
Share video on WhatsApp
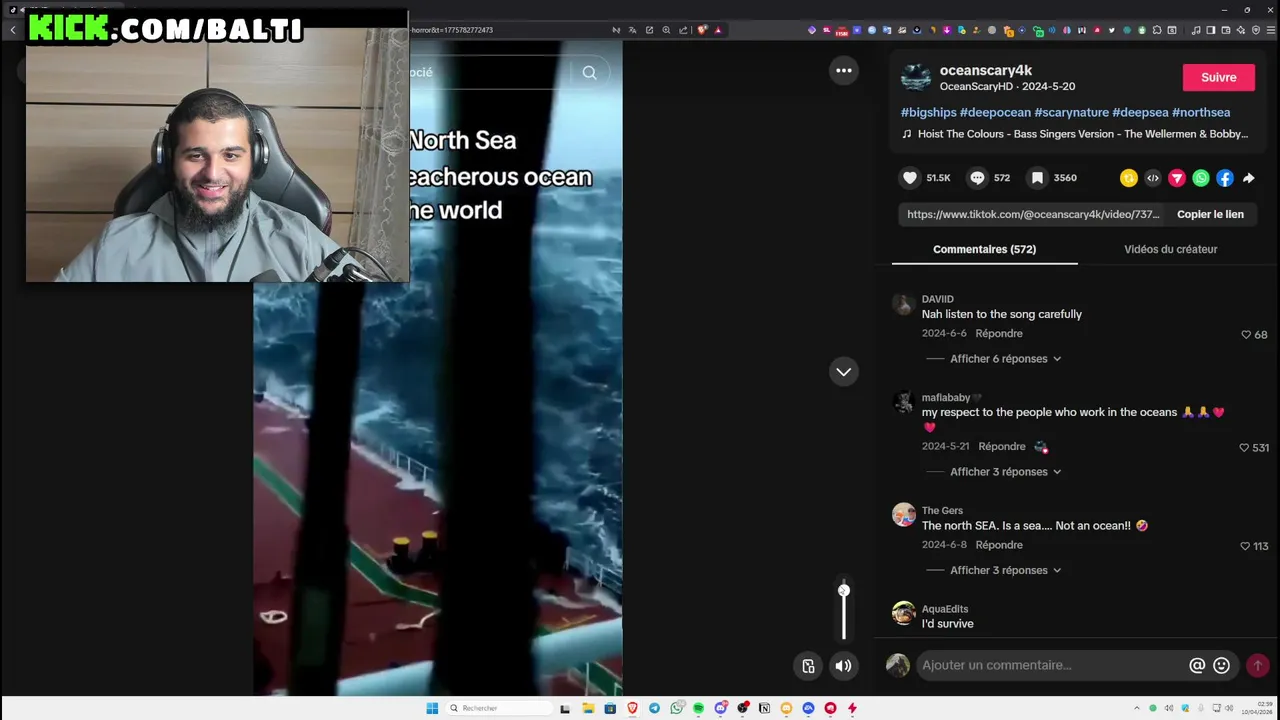click(x=1201, y=178)
